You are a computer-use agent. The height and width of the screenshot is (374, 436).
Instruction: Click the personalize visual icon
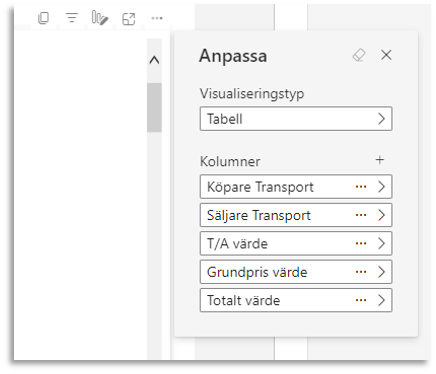[100, 18]
